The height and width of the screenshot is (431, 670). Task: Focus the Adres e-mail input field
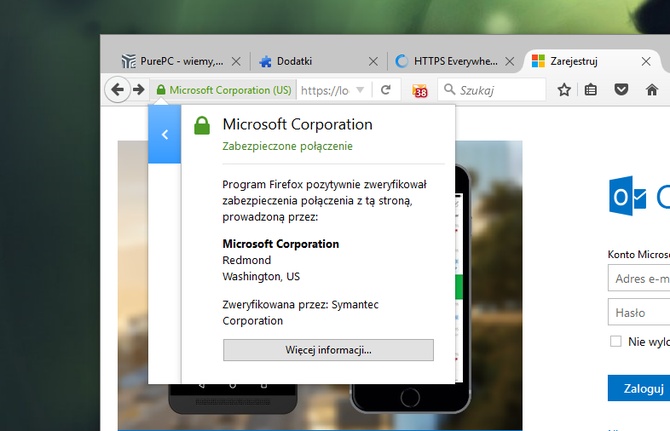click(x=639, y=278)
